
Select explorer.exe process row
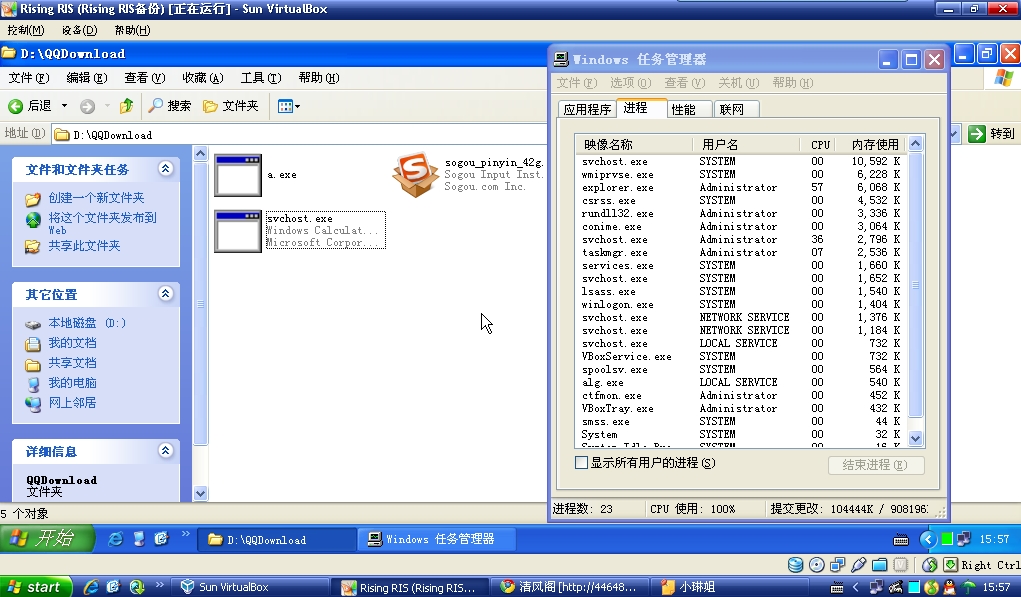coord(741,187)
